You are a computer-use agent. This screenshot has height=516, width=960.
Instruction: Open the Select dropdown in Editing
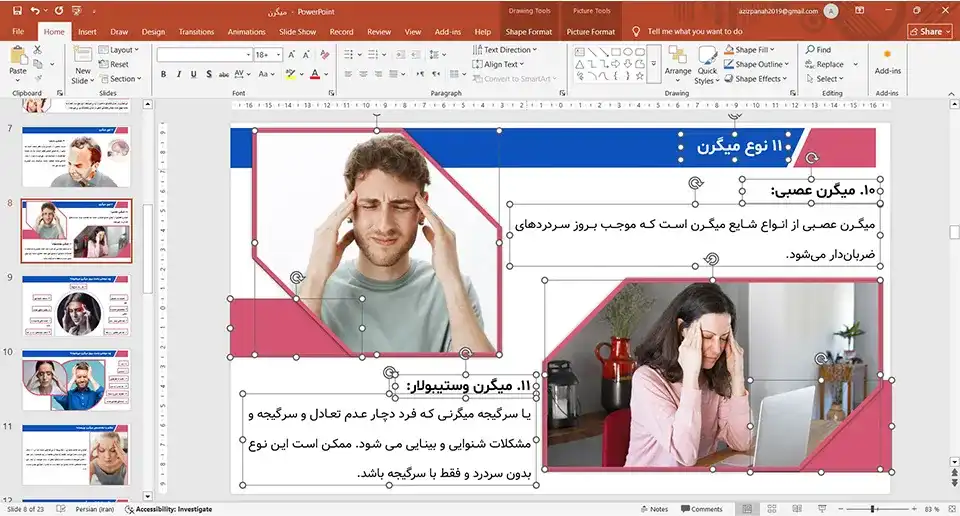(x=825, y=78)
